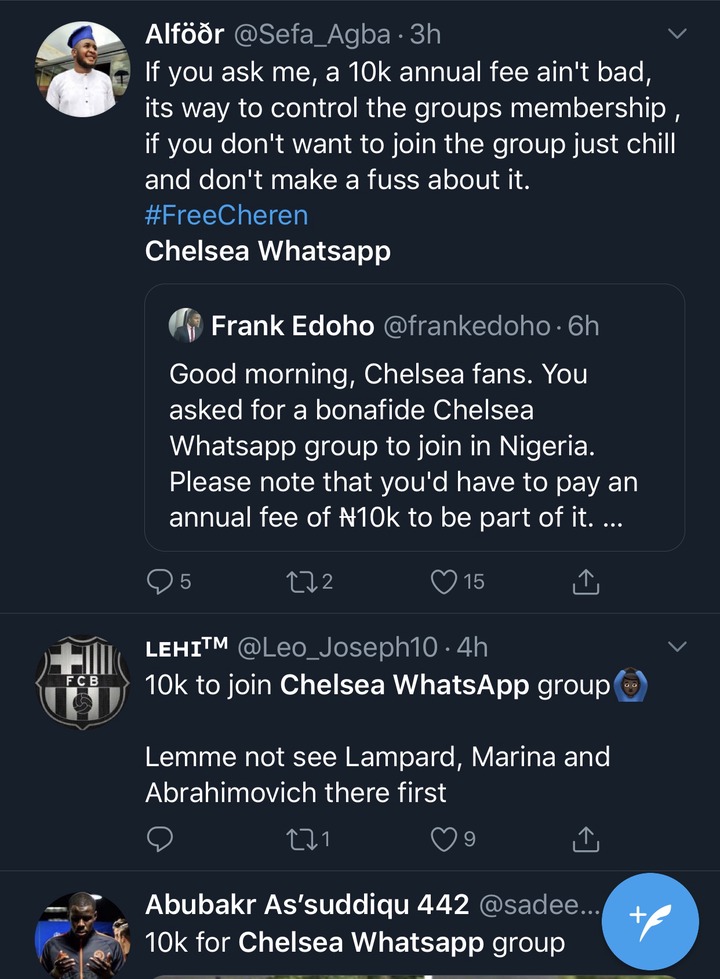Open Abubakr As'suddiqu 442 display name
Image resolution: width=720 pixels, height=979 pixels.
point(306,905)
